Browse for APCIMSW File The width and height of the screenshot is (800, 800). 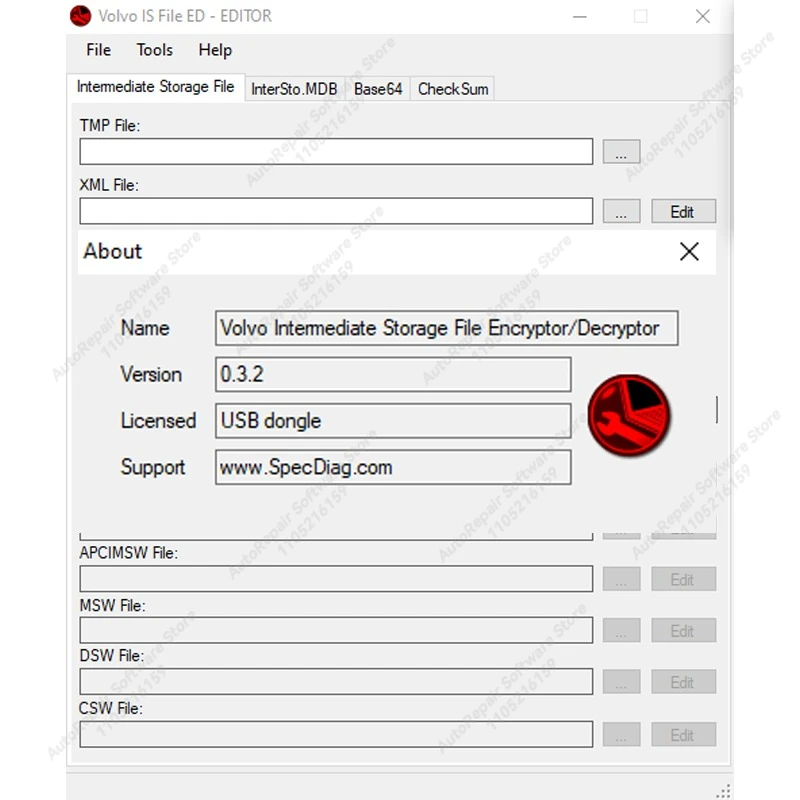(621, 579)
